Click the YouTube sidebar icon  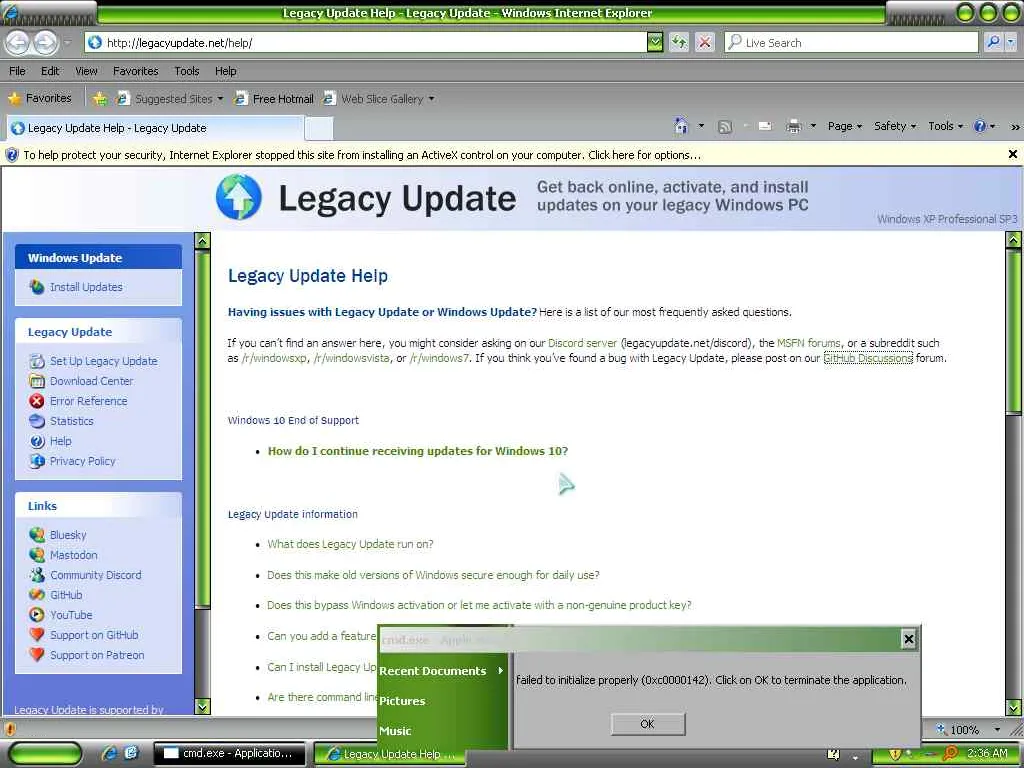[37, 615]
